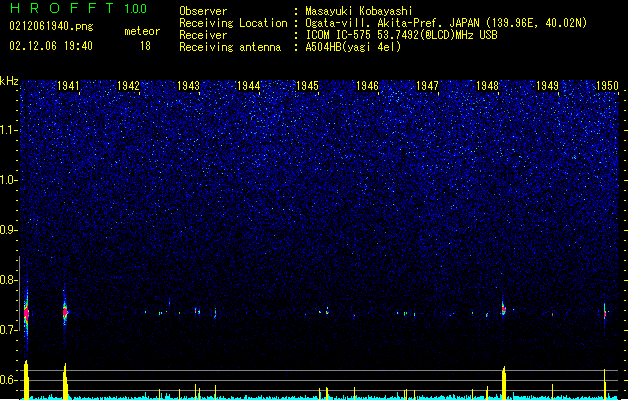Click the 1949 time axis marker
The width and height of the screenshot is (629, 400).
[x=547, y=86]
